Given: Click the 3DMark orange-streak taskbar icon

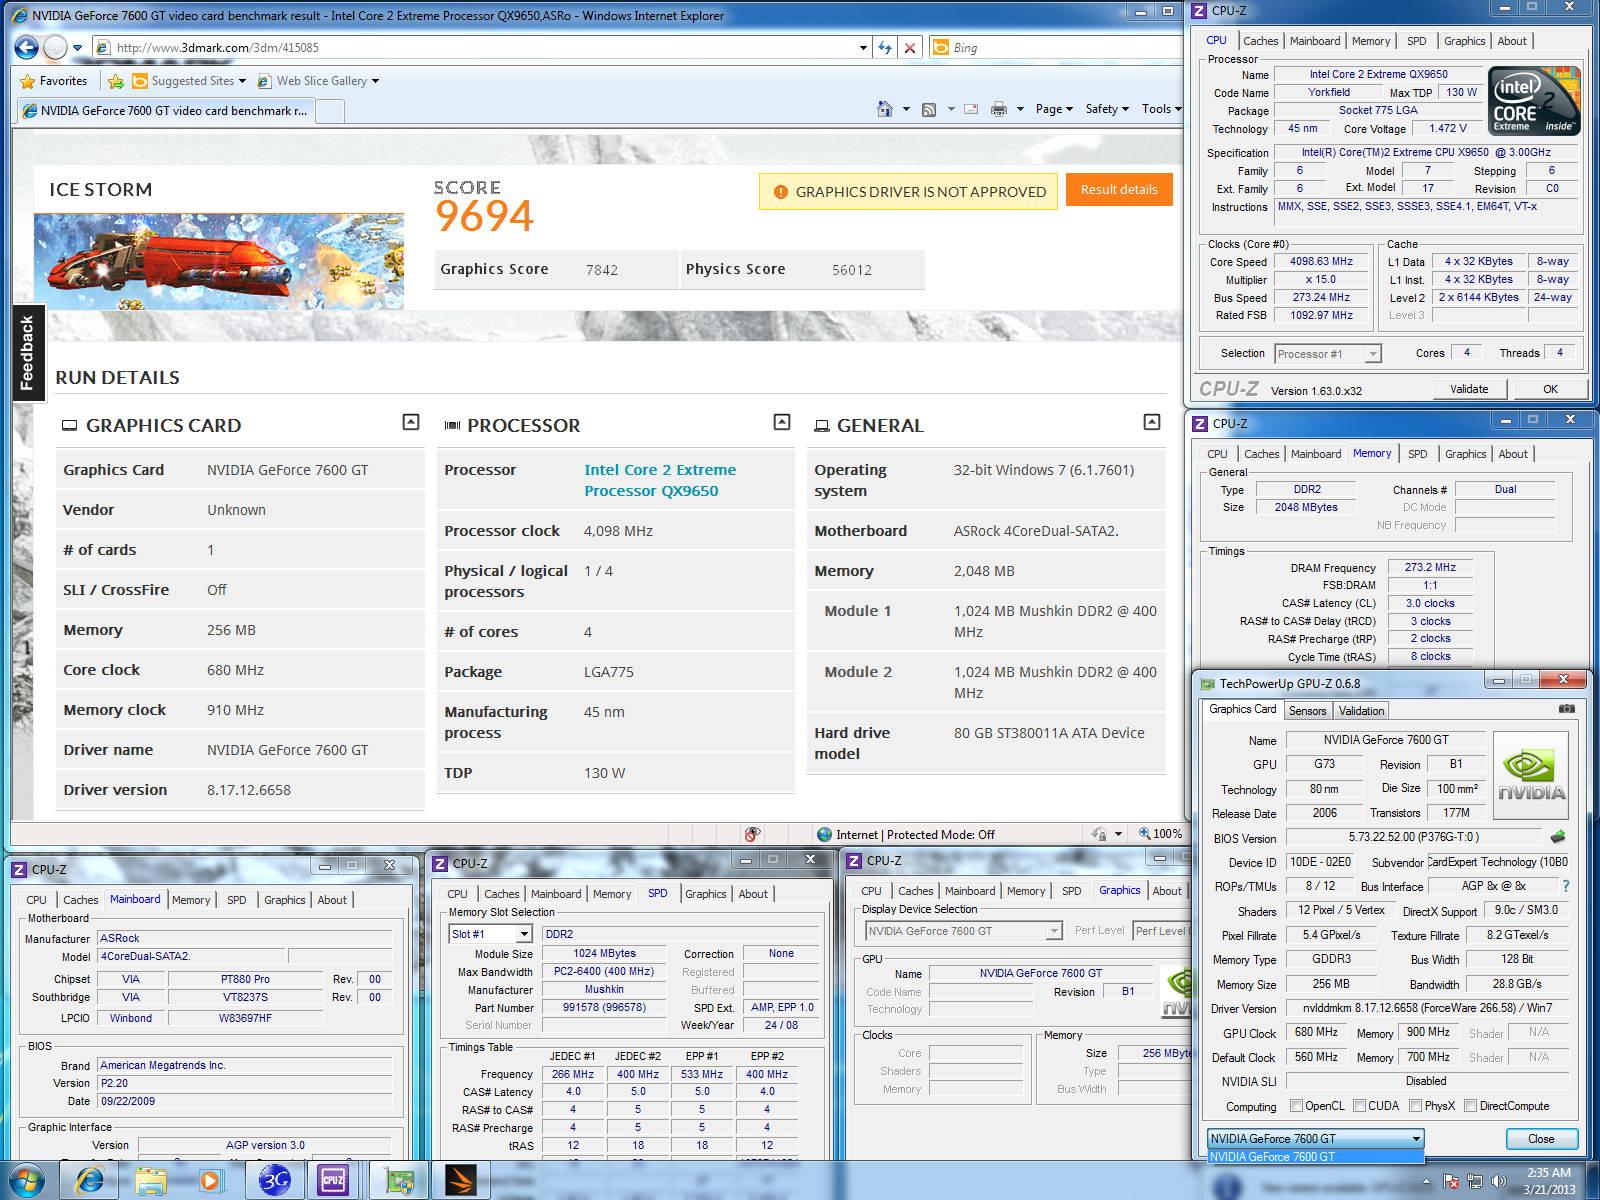Looking at the screenshot, I should click(x=460, y=1180).
